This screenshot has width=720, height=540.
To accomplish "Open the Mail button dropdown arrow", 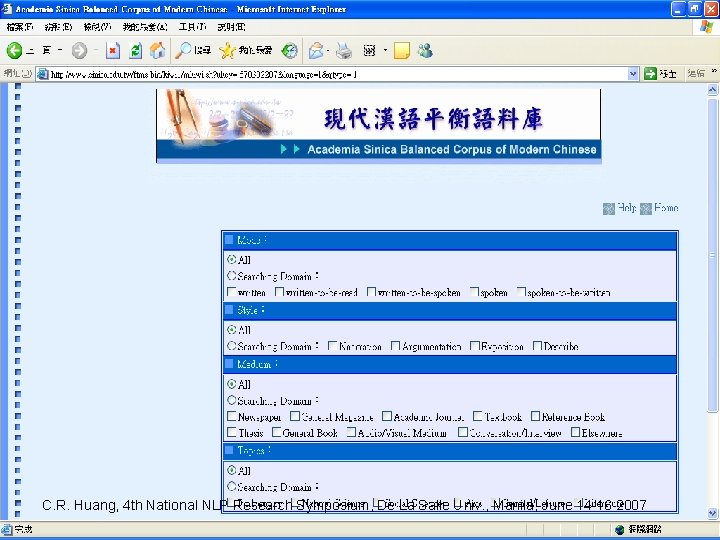I will (328, 51).
